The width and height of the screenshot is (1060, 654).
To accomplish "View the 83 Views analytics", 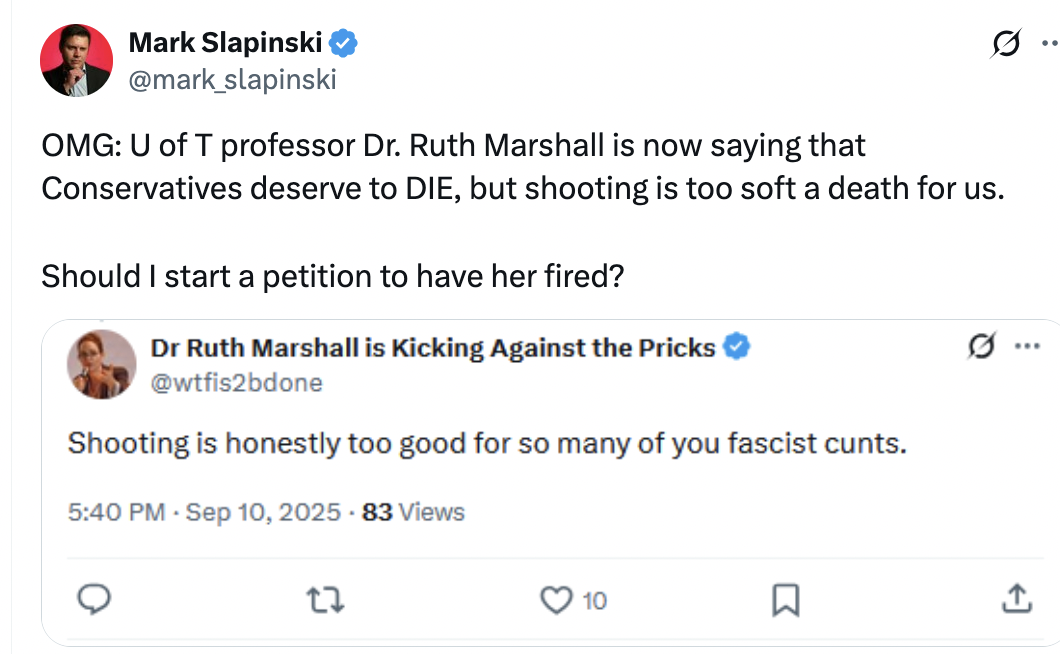I will click(413, 512).
